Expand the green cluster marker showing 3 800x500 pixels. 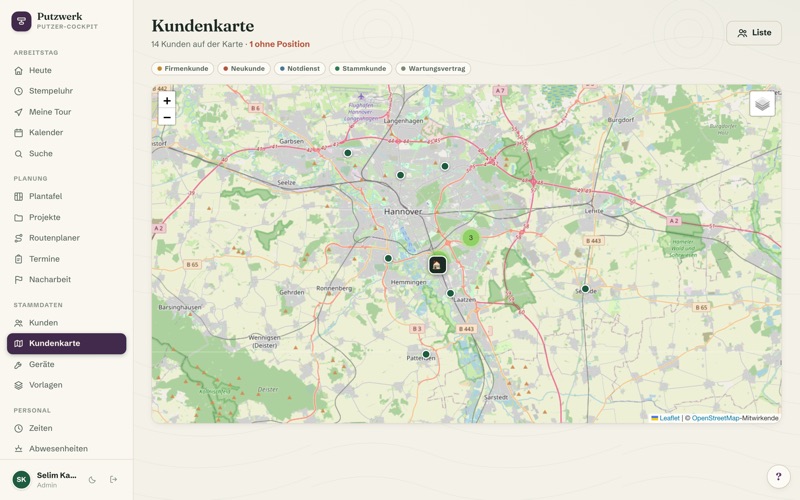(471, 237)
